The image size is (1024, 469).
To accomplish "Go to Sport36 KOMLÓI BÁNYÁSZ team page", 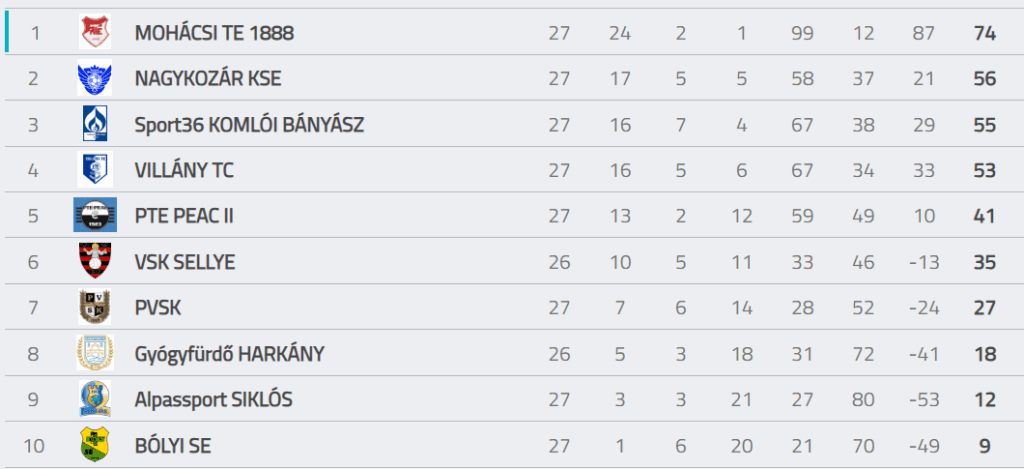I will click(x=249, y=125).
